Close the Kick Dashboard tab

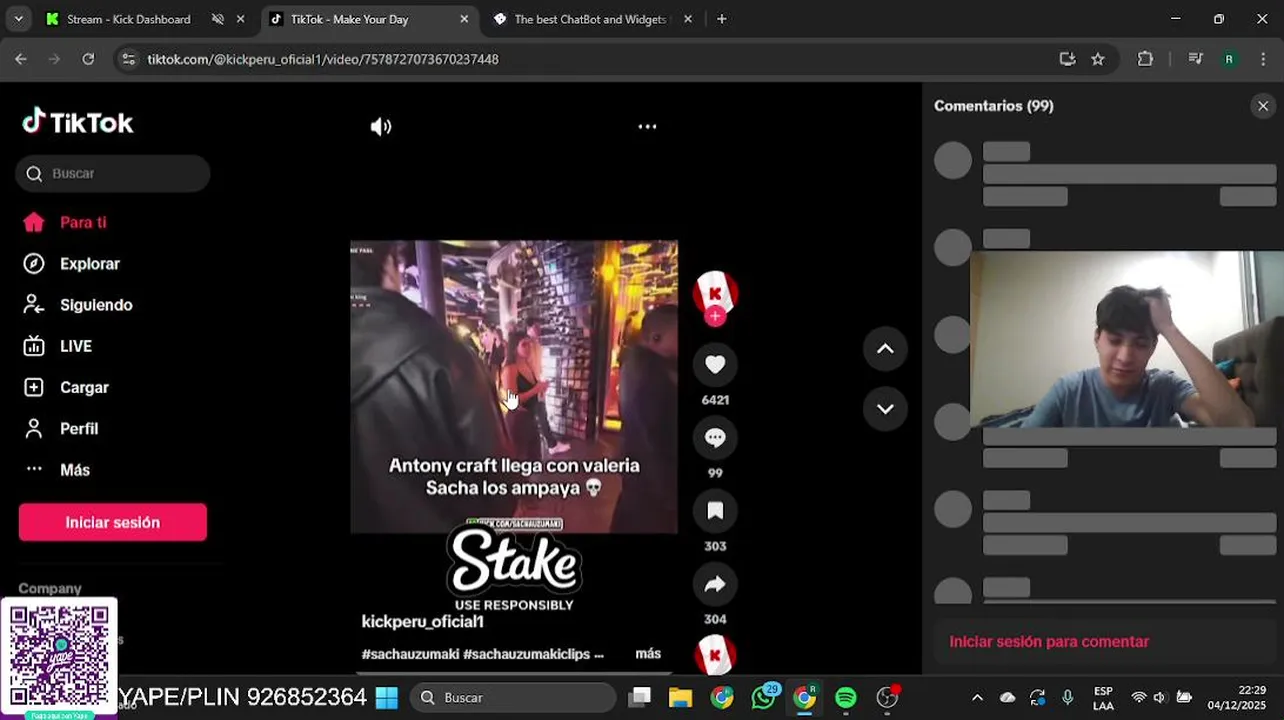pos(240,19)
